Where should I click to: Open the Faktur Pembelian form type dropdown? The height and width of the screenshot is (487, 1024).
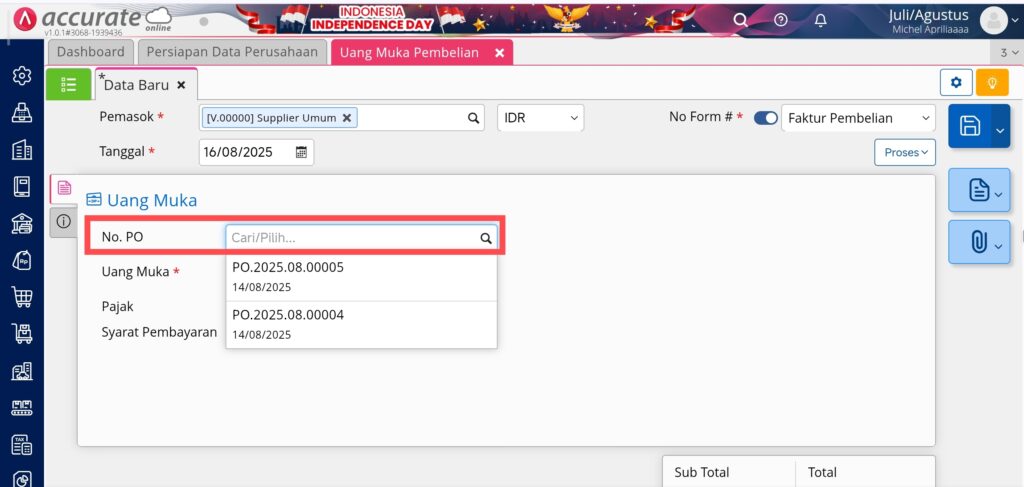858,118
